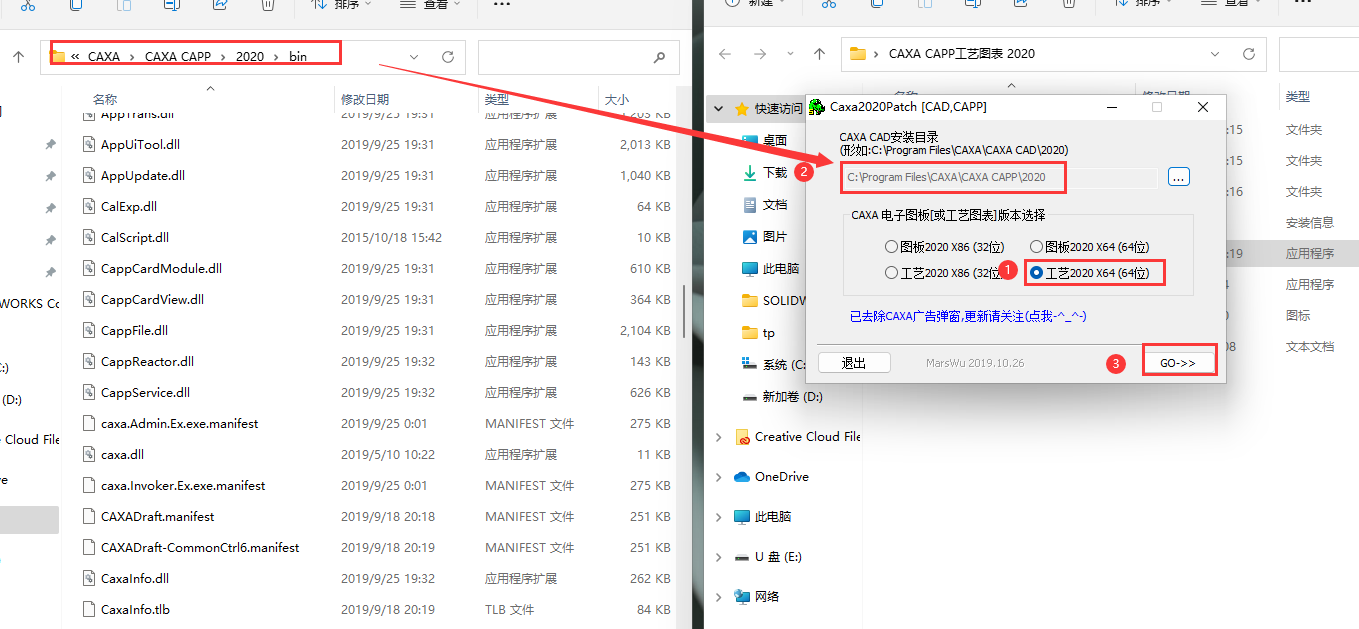1359x629 pixels.
Task: Open the 已去除CAXA广告弹窗 update link
Action: pos(968,315)
